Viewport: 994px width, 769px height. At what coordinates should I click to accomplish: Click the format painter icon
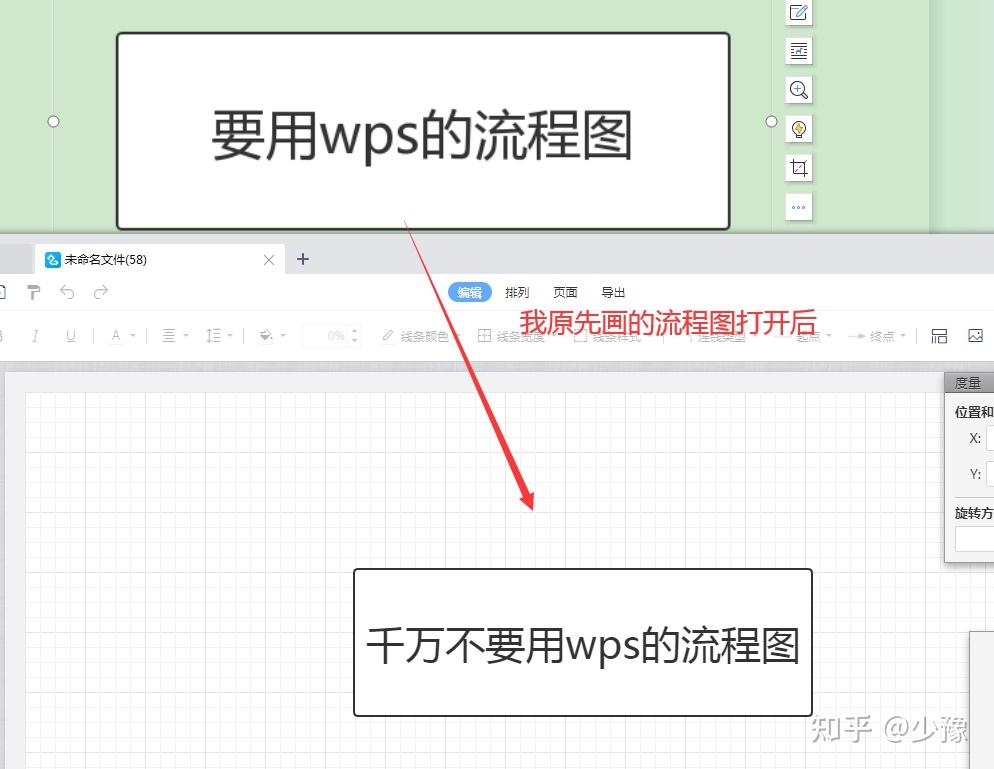coord(34,292)
